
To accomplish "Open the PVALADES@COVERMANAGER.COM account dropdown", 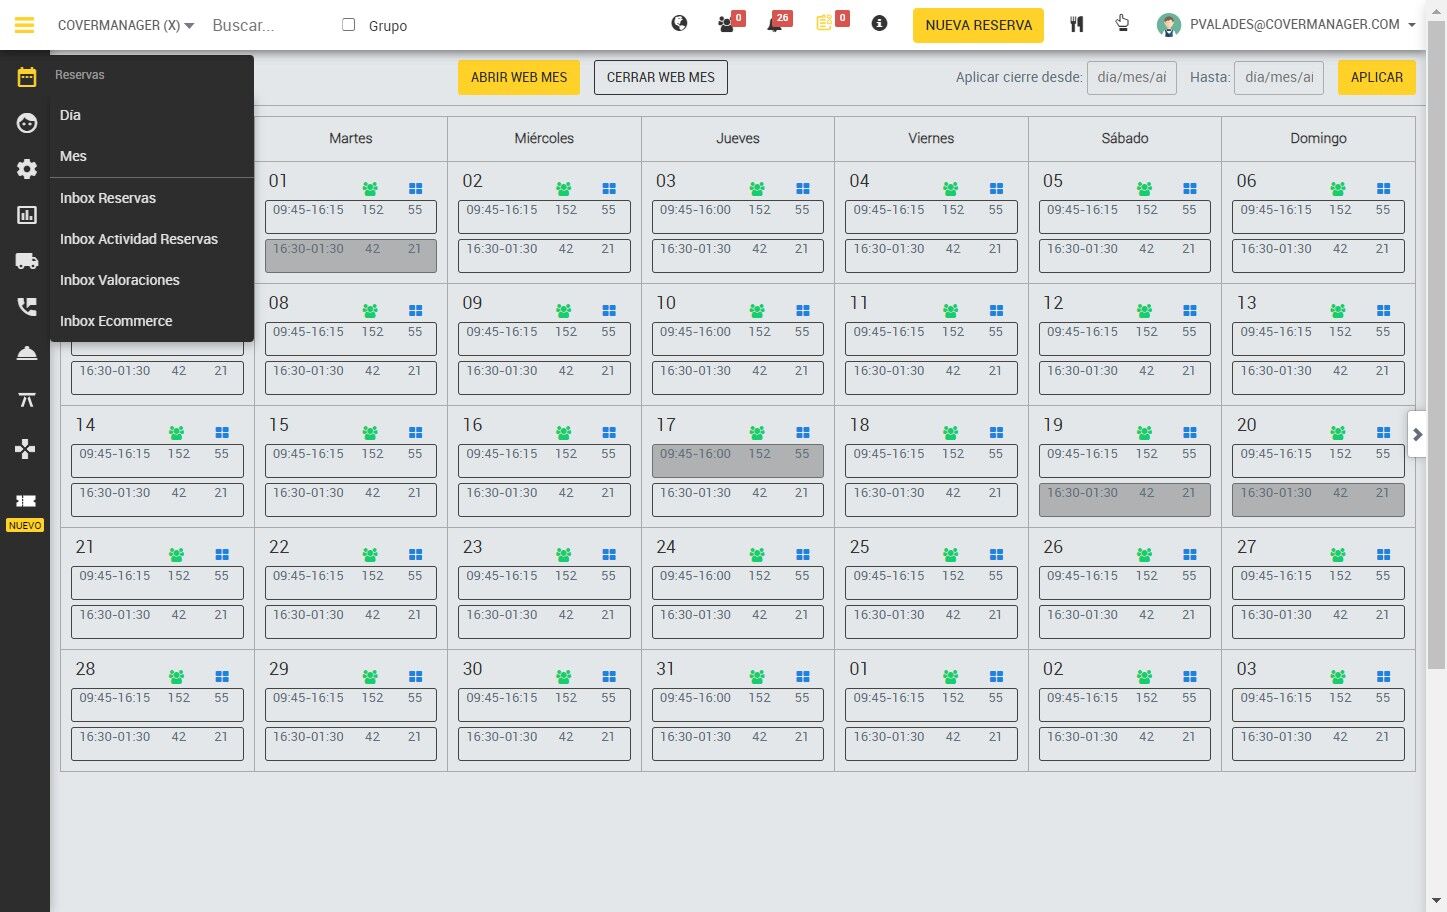I will coord(1302,25).
